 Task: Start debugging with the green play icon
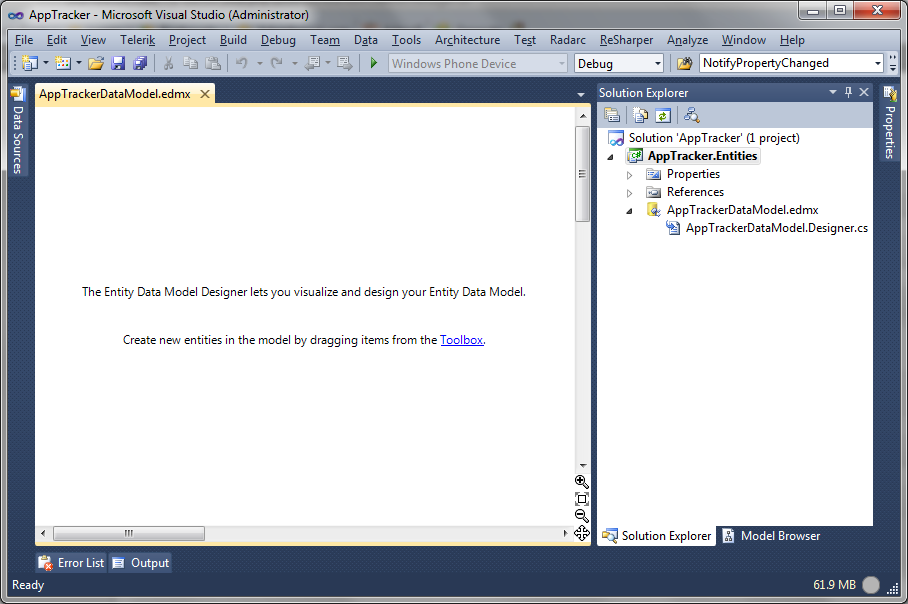[374, 63]
